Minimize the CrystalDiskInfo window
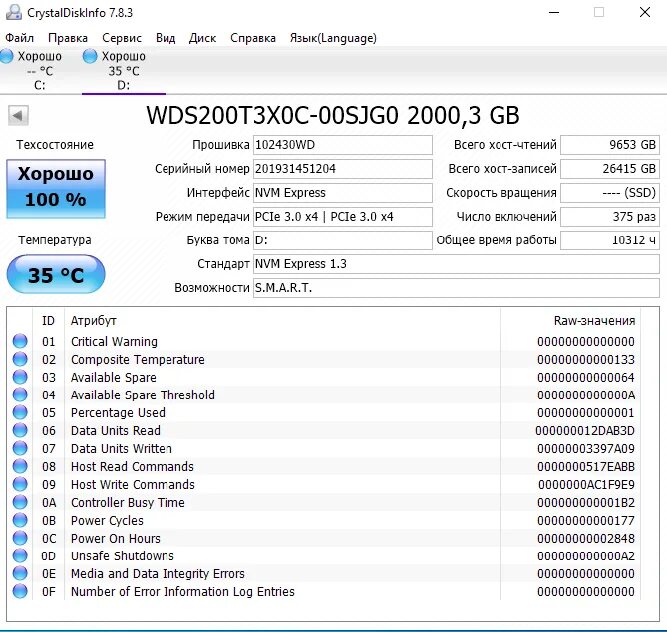 [554, 12]
